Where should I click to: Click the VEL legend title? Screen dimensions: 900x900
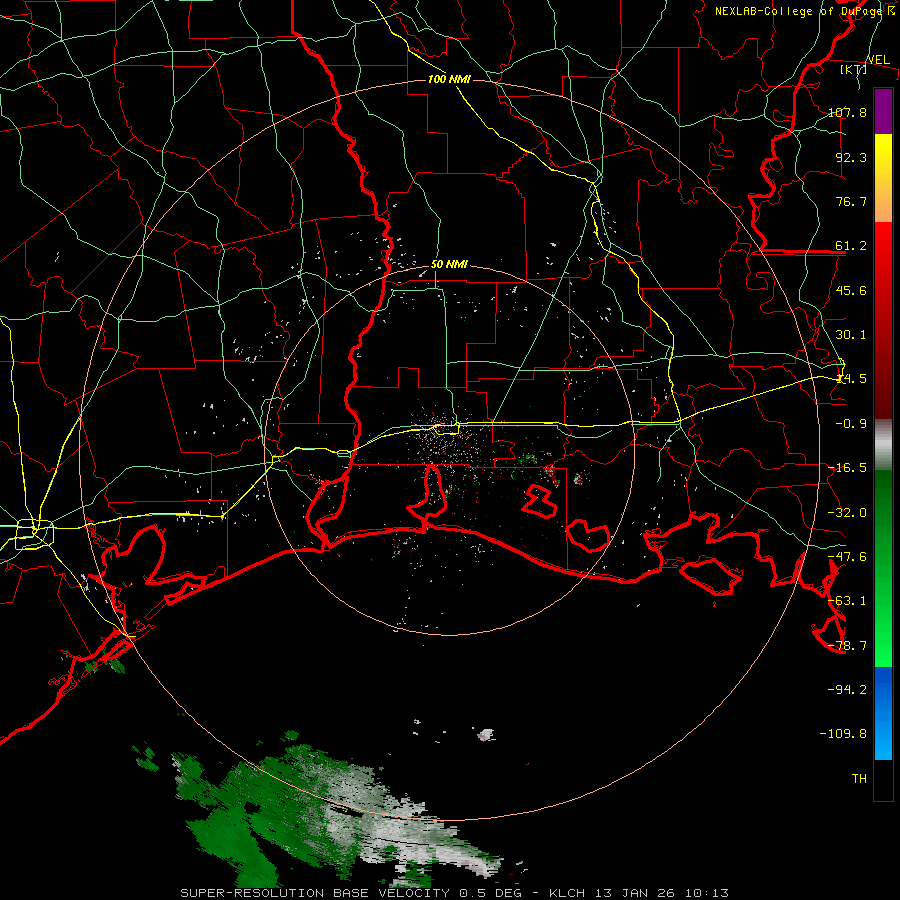878,60
